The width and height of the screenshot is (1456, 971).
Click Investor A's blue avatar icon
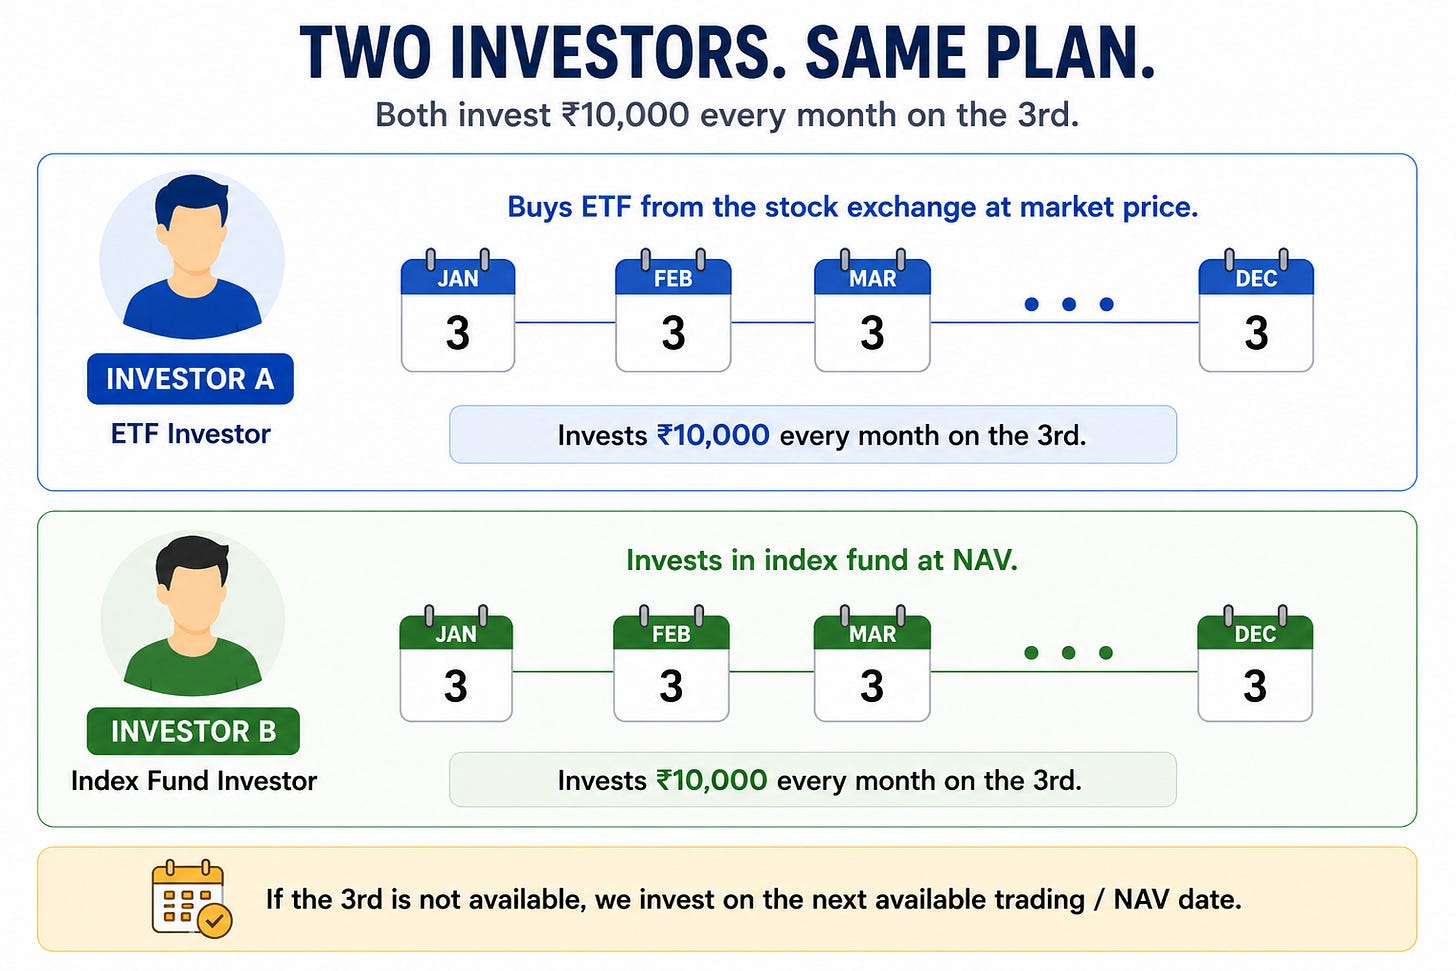coord(192,255)
